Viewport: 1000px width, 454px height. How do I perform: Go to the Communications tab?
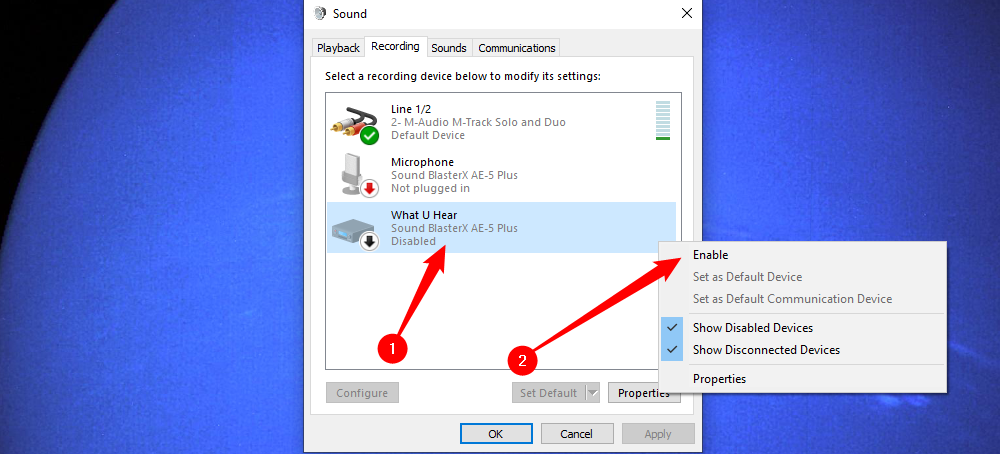pos(516,48)
